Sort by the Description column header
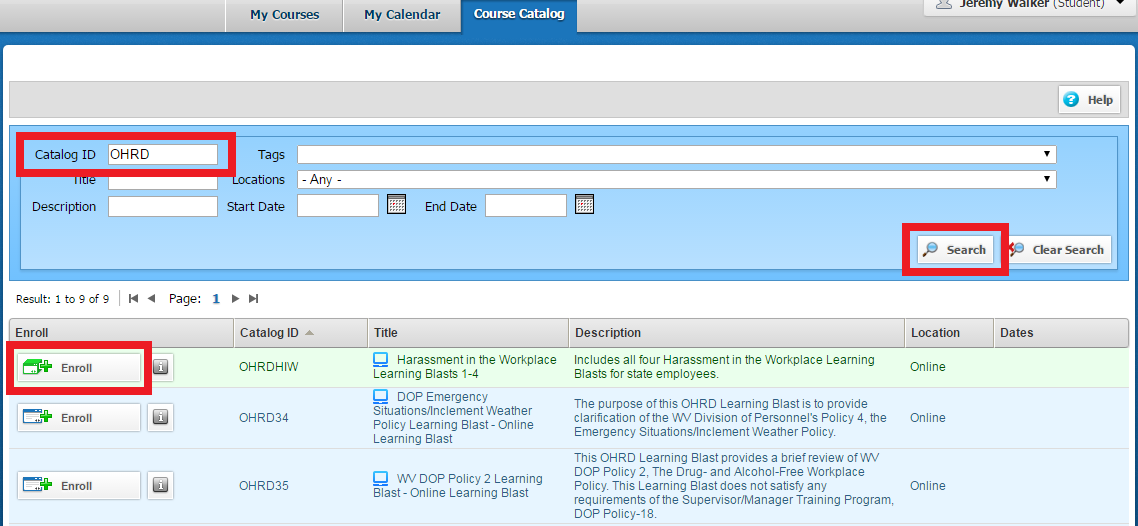The width and height of the screenshot is (1138, 526). 737,333
